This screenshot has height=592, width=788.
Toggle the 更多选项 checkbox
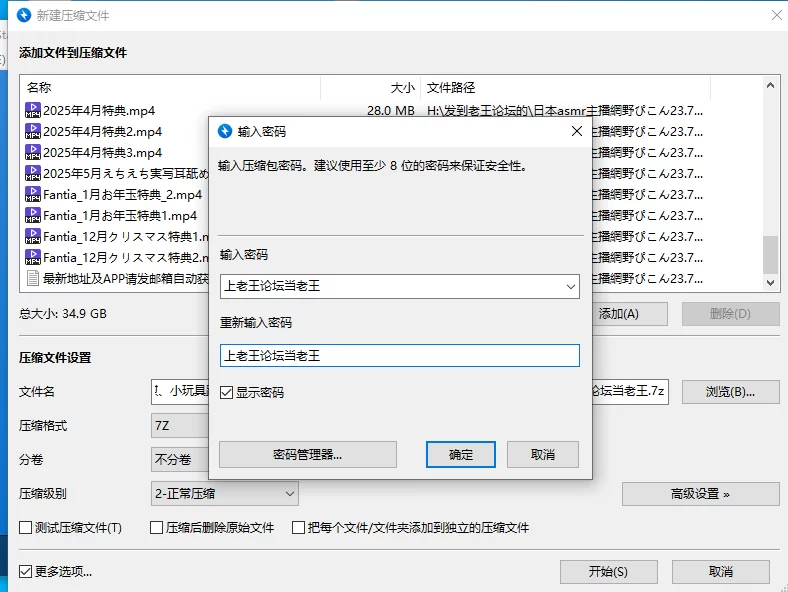(26, 571)
